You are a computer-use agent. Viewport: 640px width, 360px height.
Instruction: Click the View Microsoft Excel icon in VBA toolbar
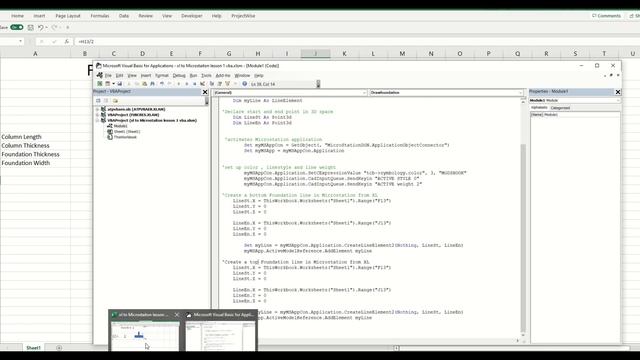[100, 84]
